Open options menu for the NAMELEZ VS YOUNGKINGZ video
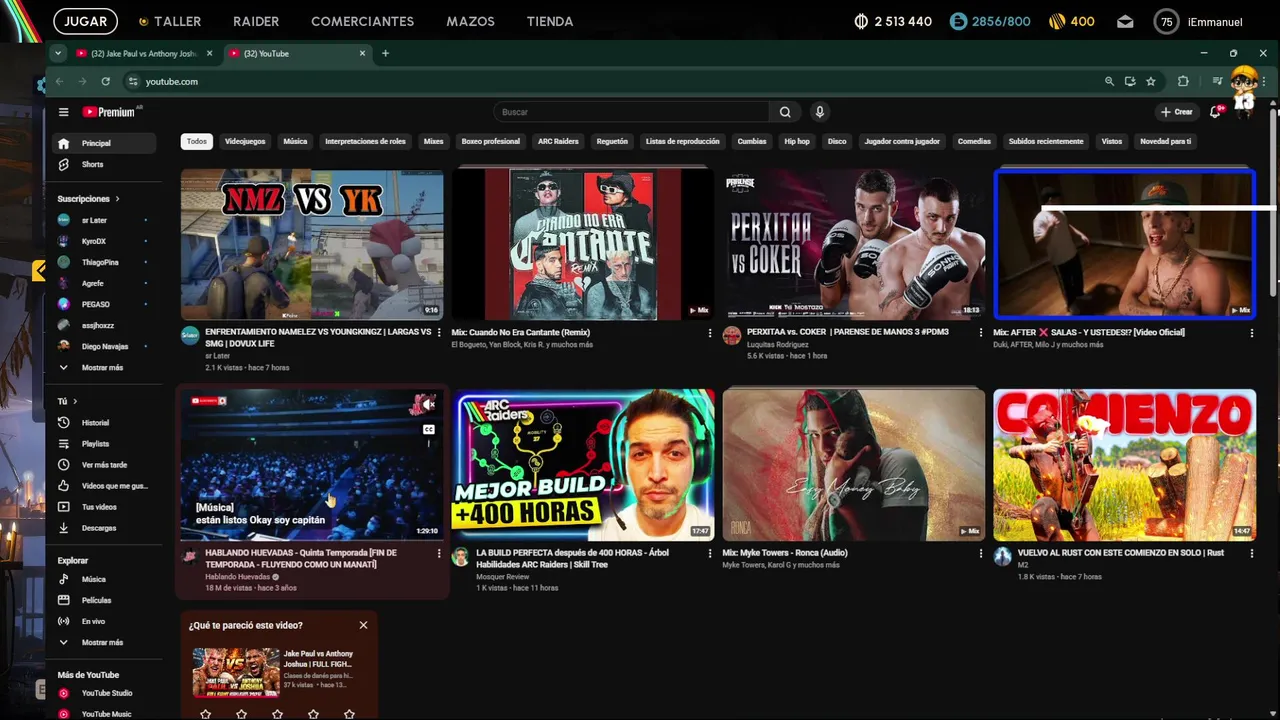The height and width of the screenshot is (720, 1280). pyautogui.click(x=439, y=333)
